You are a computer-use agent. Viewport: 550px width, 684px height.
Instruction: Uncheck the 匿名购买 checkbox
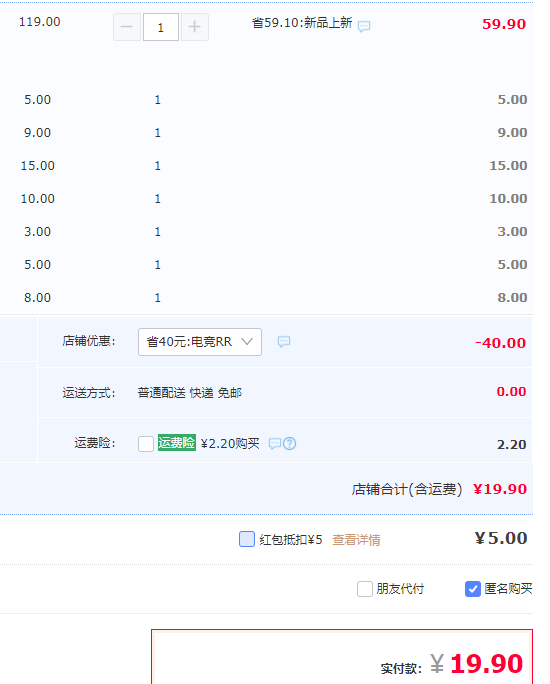473,589
